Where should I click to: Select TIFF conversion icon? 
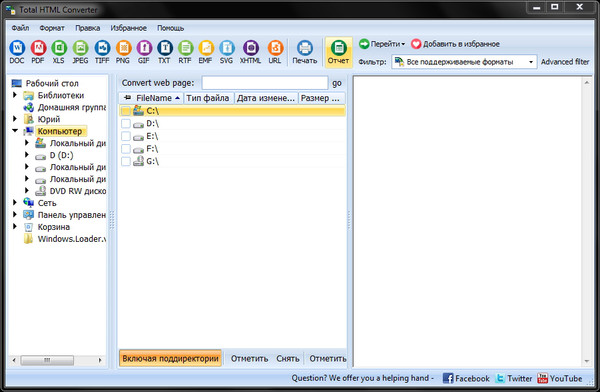click(102, 49)
